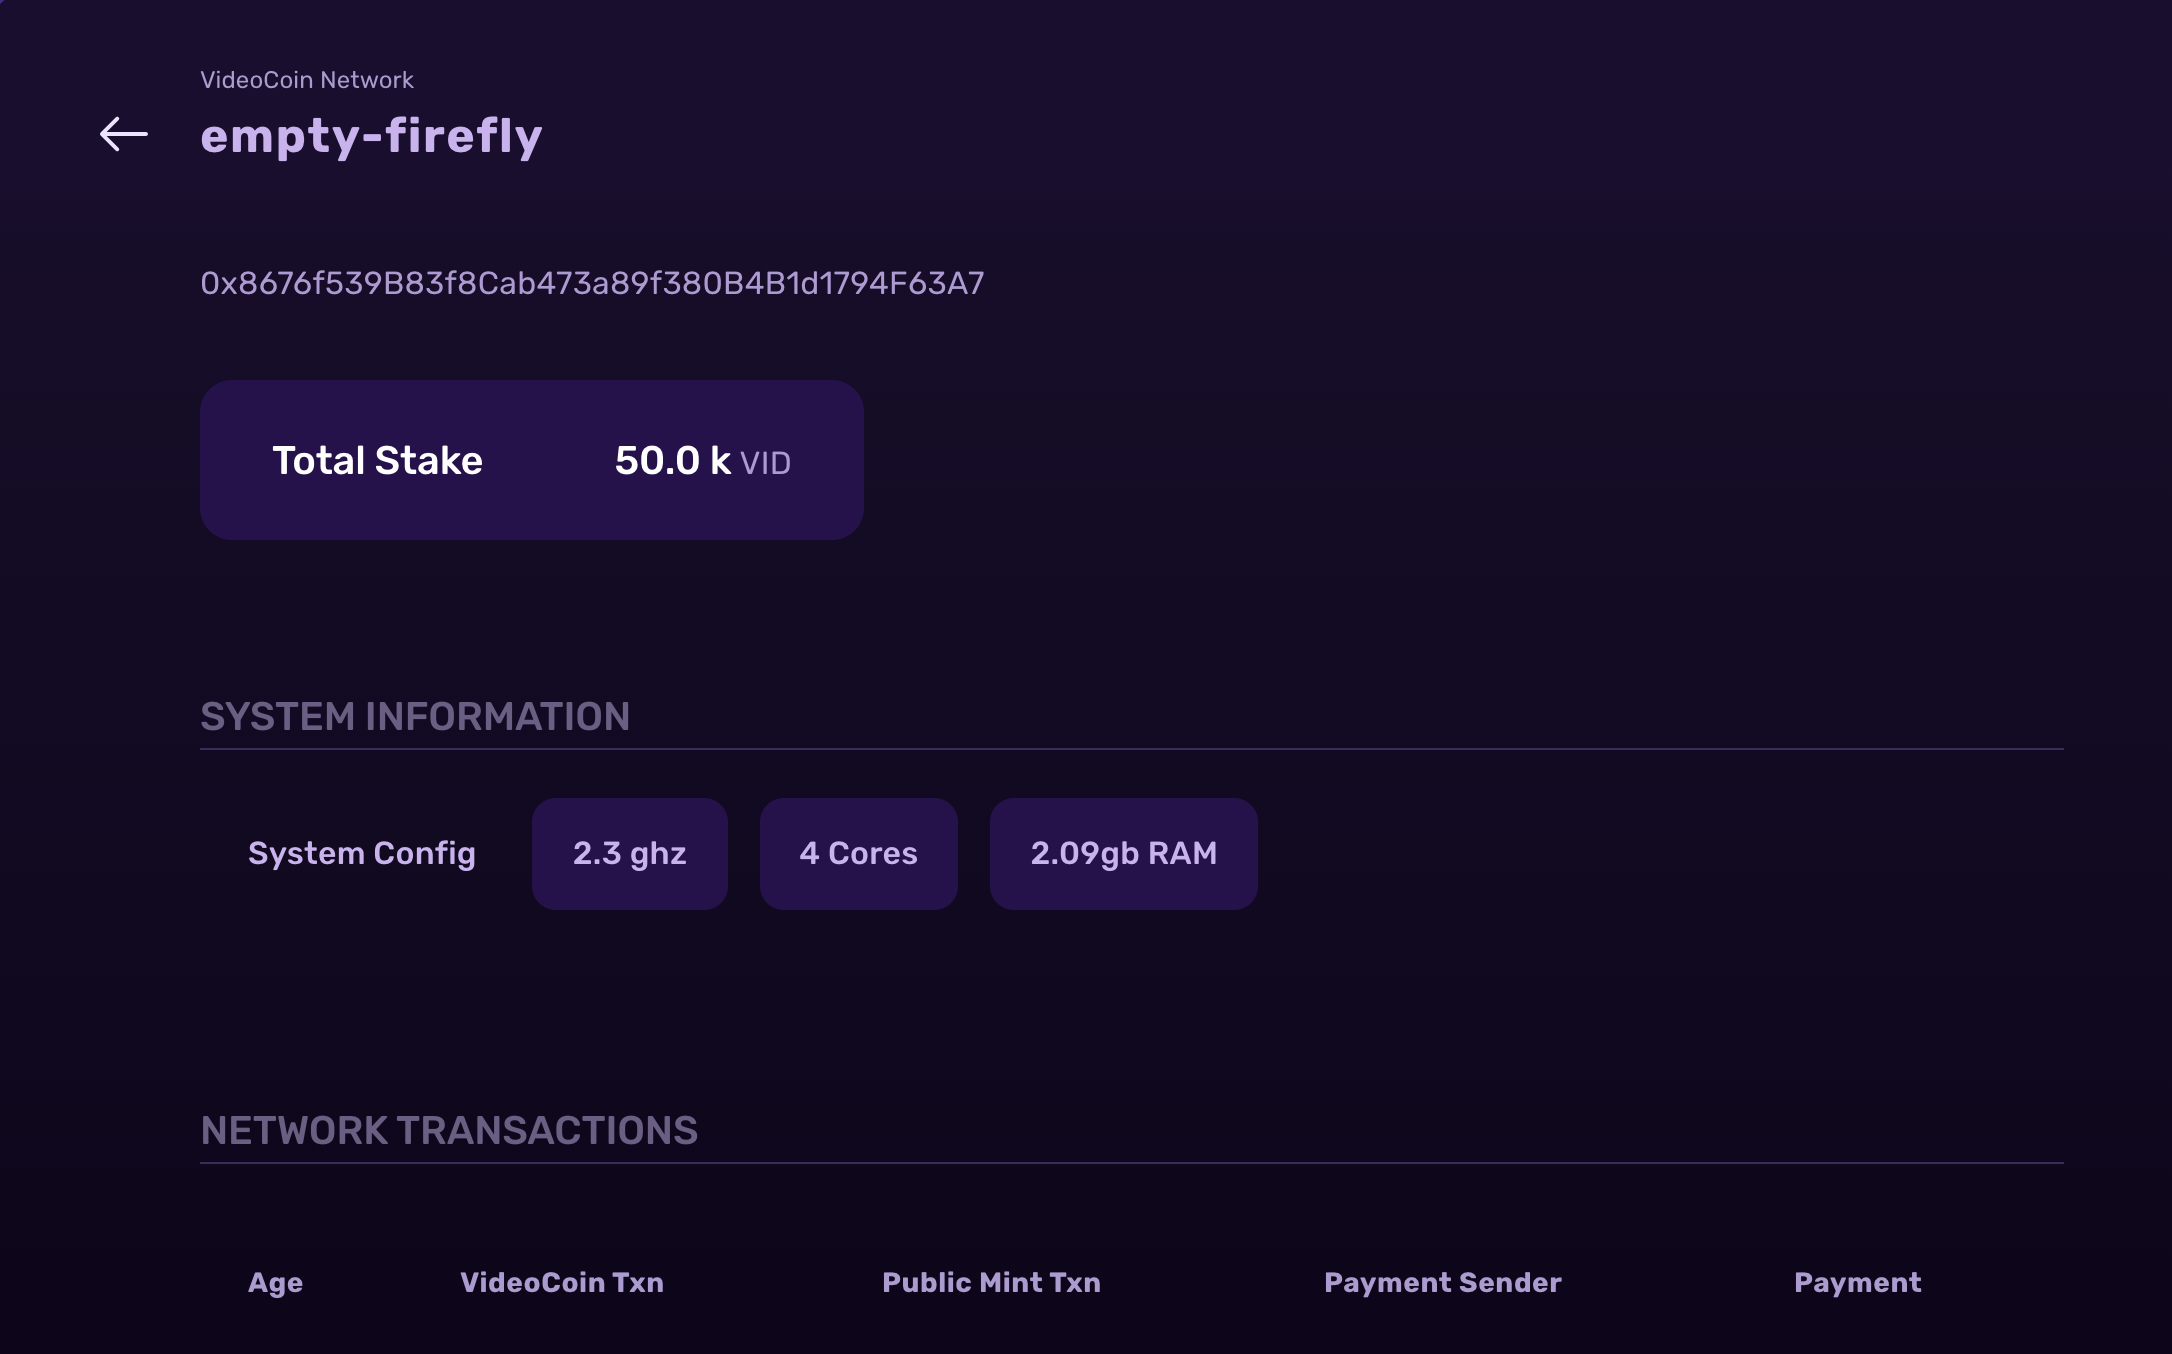The image size is (2172, 1354).
Task: Click the Payment column header
Action: tap(1858, 1283)
